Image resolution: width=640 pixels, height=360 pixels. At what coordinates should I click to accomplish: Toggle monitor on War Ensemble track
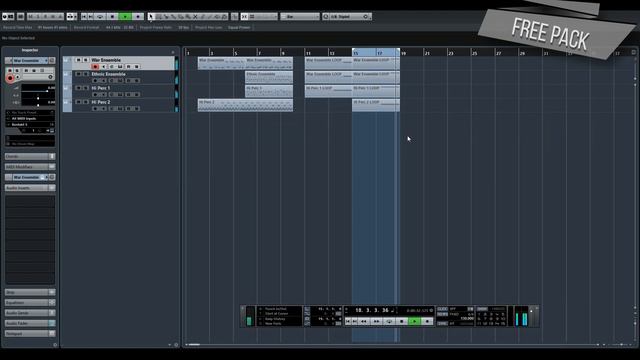click(x=104, y=67)
